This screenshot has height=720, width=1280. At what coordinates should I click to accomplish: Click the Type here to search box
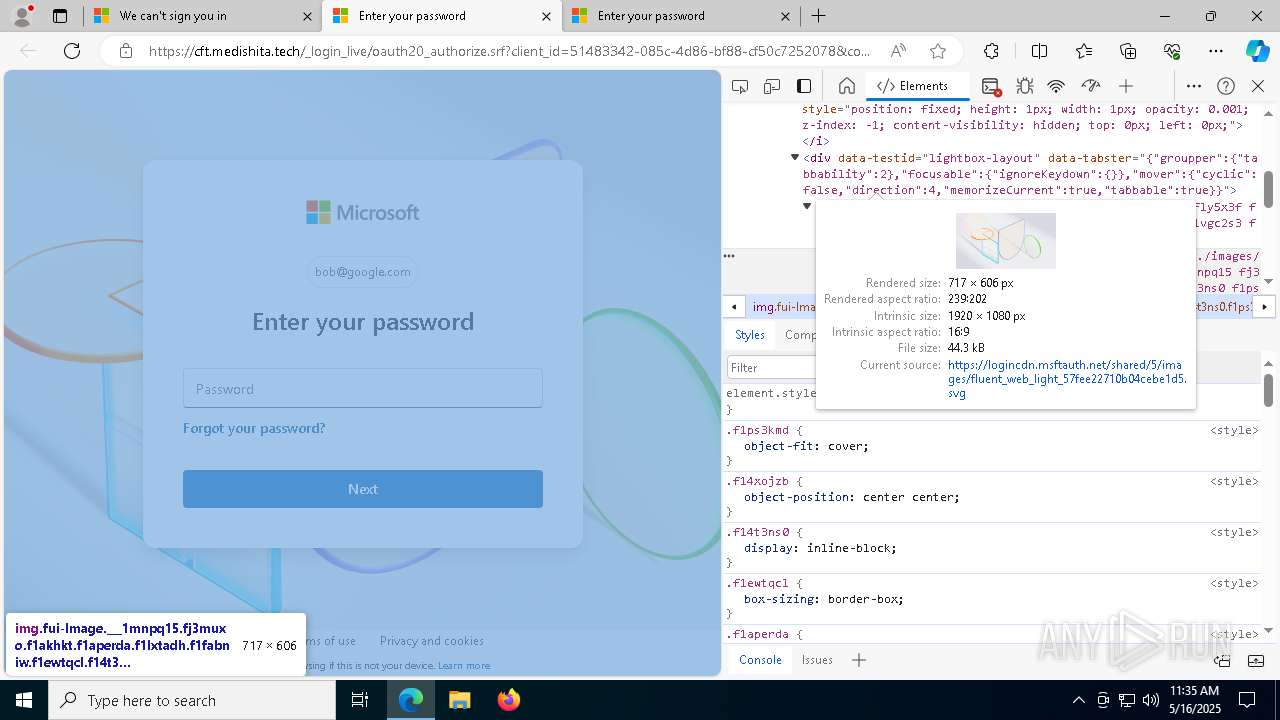tap(192, 700)
